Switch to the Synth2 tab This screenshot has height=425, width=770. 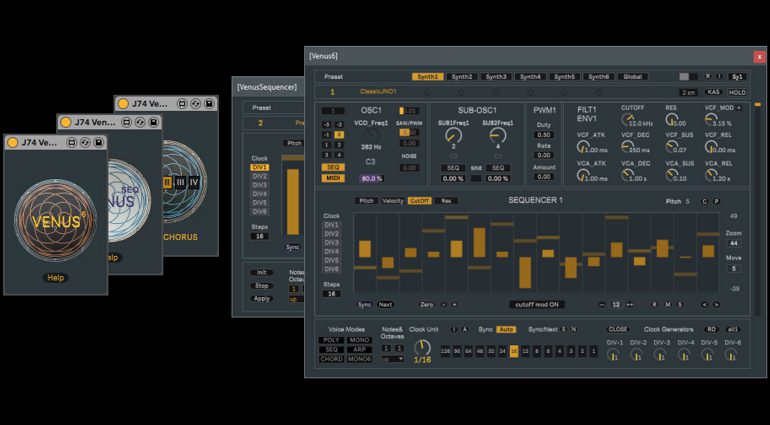tap(462, 76)
